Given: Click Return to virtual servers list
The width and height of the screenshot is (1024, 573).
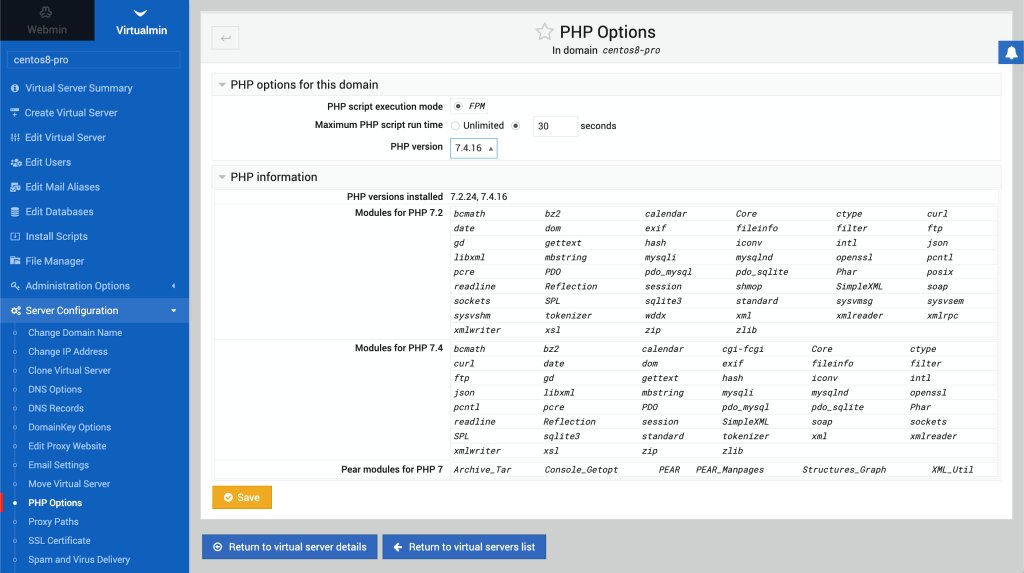Looking at the screenshot, I should 464,547.
